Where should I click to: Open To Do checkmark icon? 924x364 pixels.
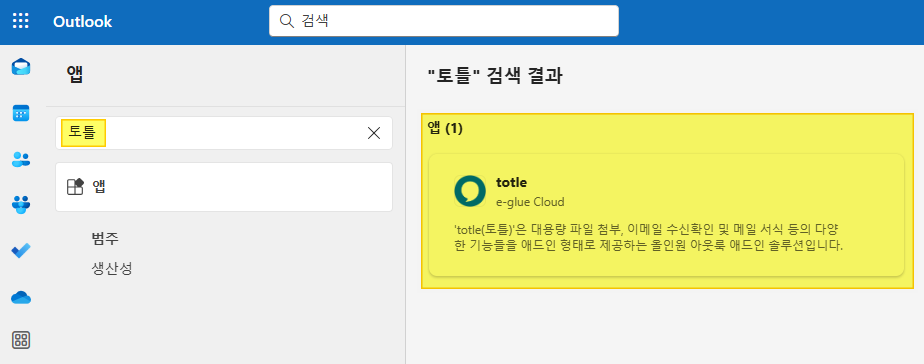[21, 251]
